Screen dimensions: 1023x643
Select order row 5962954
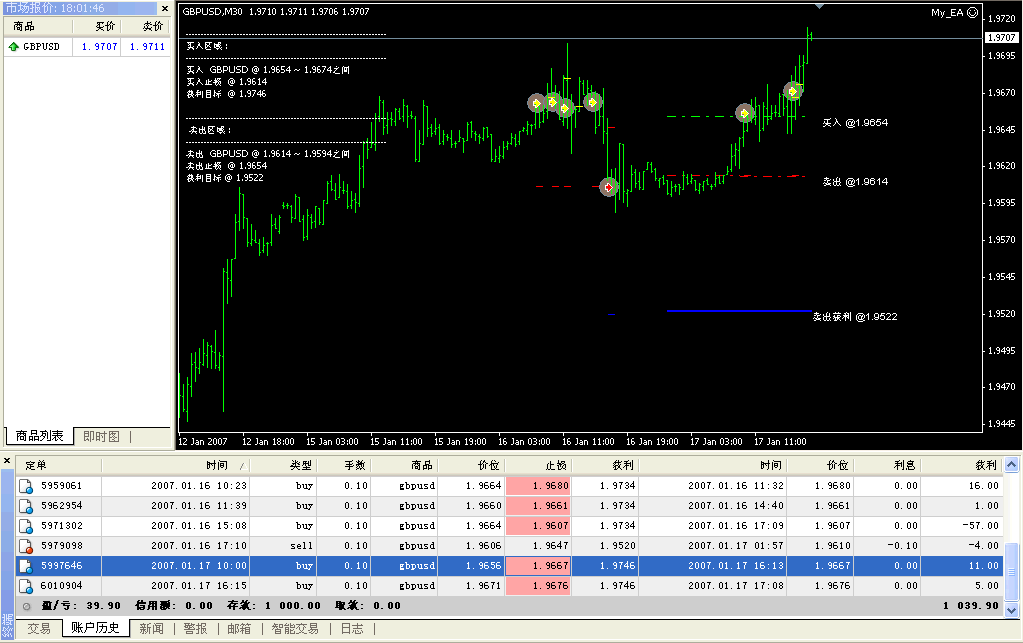click(x=510, y=506)
